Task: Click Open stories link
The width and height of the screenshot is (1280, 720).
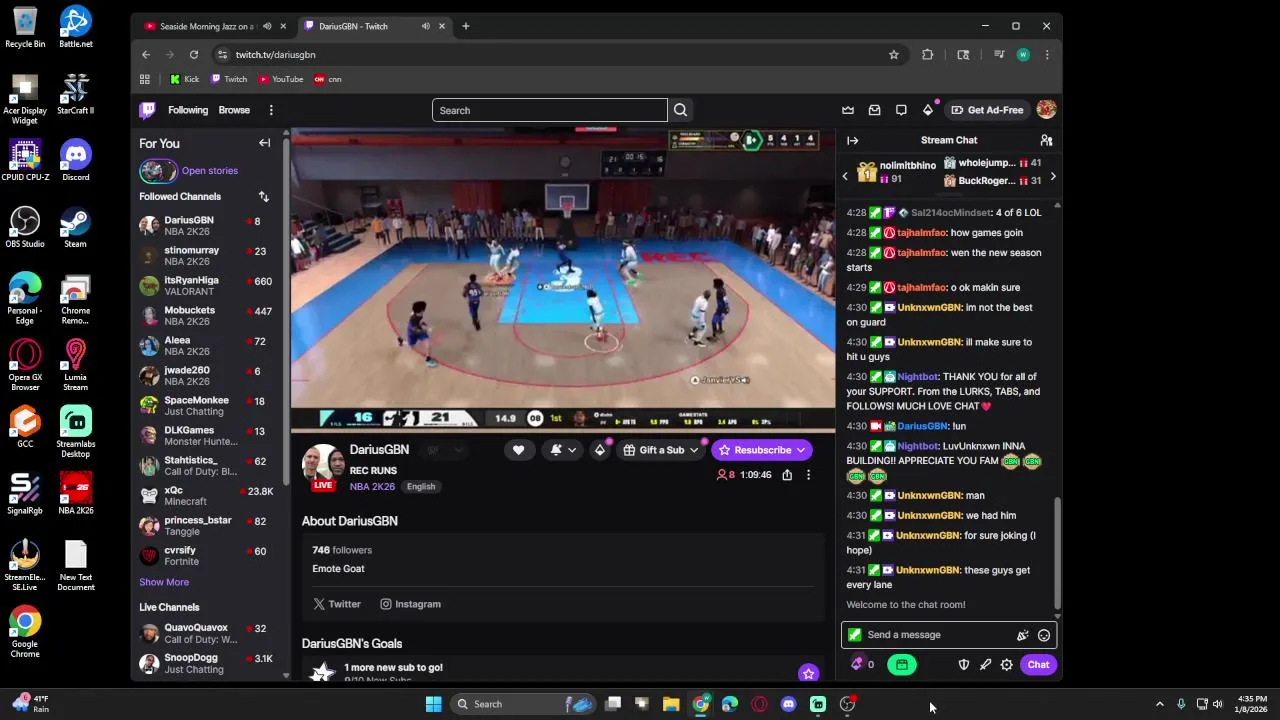Action: pyautogui.click(x=210, y=171)
